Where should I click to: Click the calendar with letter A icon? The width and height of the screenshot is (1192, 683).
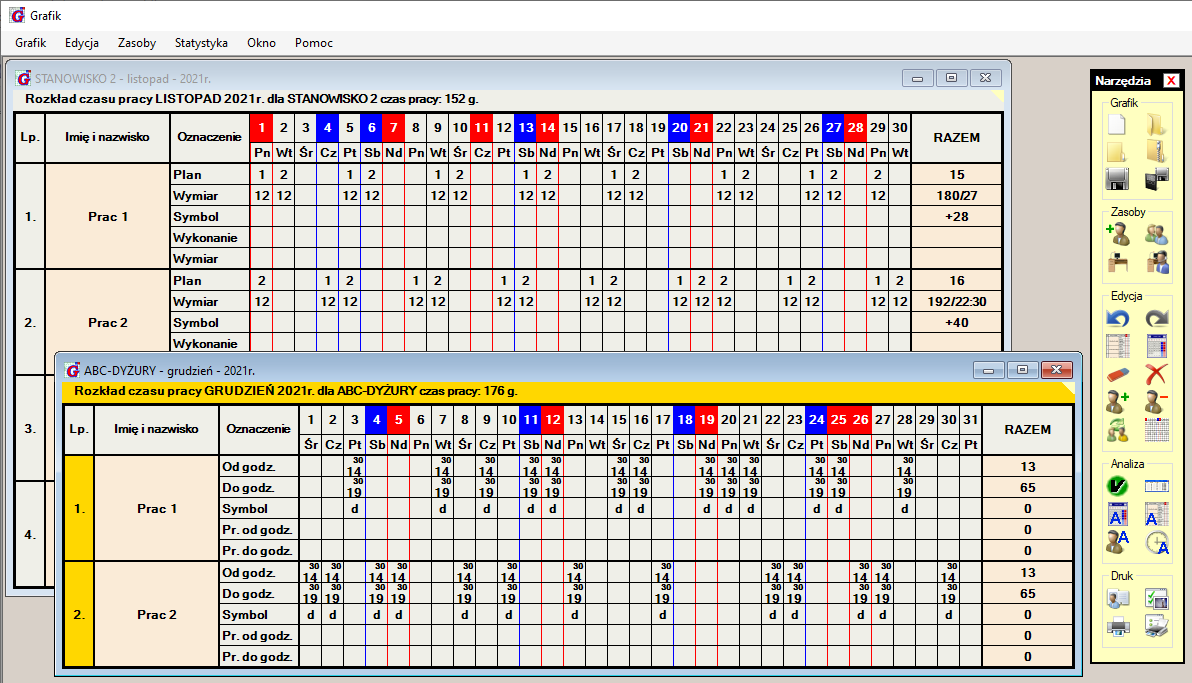click(x=1117, y=514)
